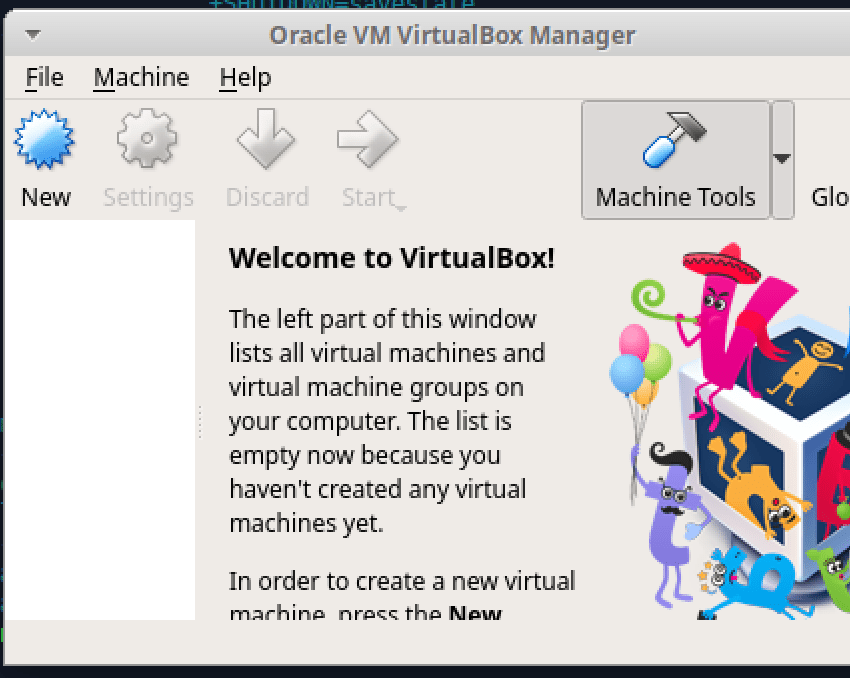The image size is (850, 678).
Task: Open the Machine menu
Action: tap(141, 77)
